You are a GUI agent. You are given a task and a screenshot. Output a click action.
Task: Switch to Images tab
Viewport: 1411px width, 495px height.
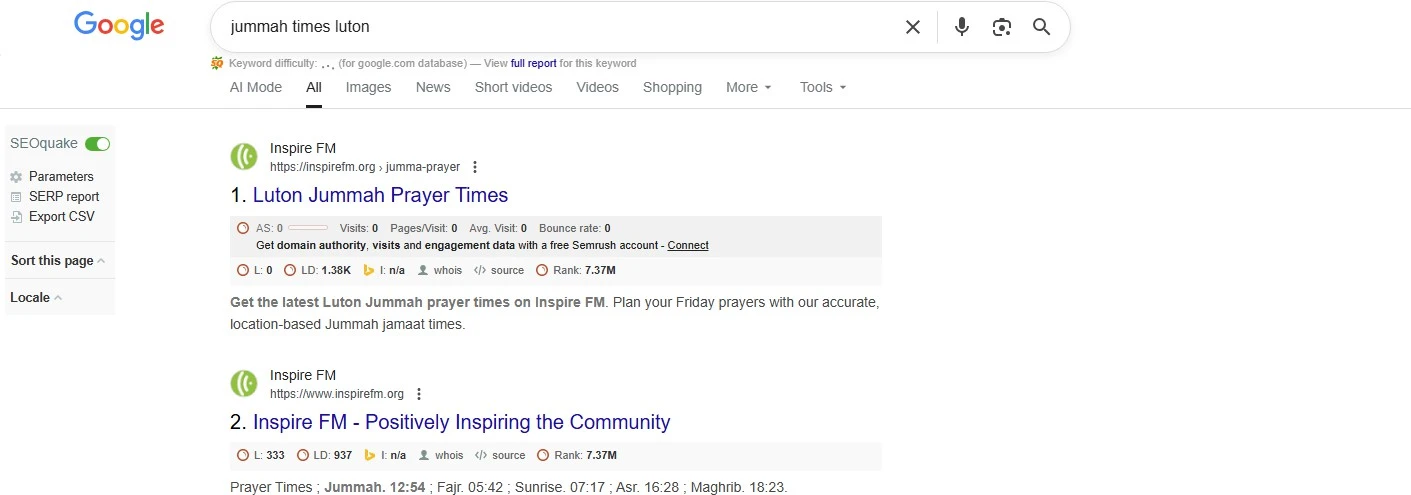368,87
